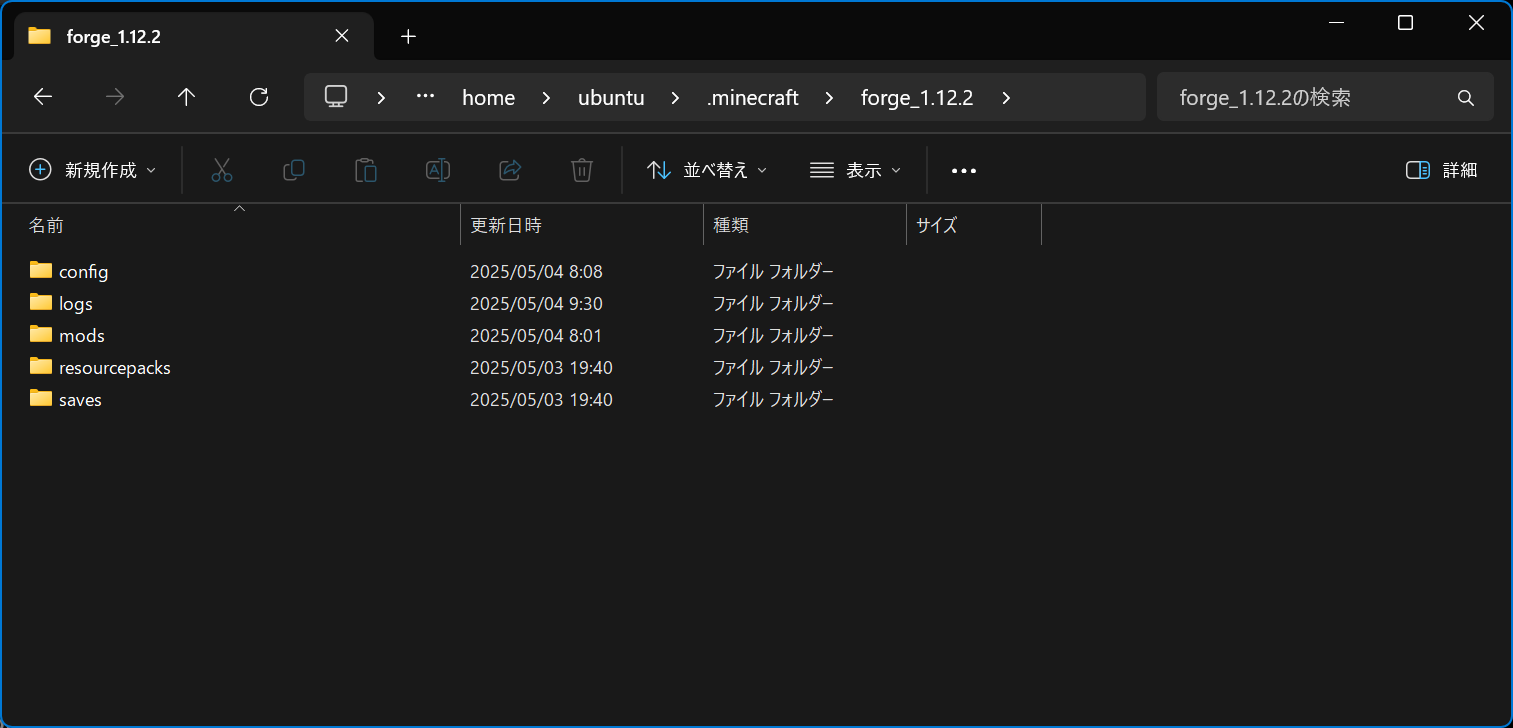Expand chevron after .minecraft breadcrumb

tap(830, 98)
